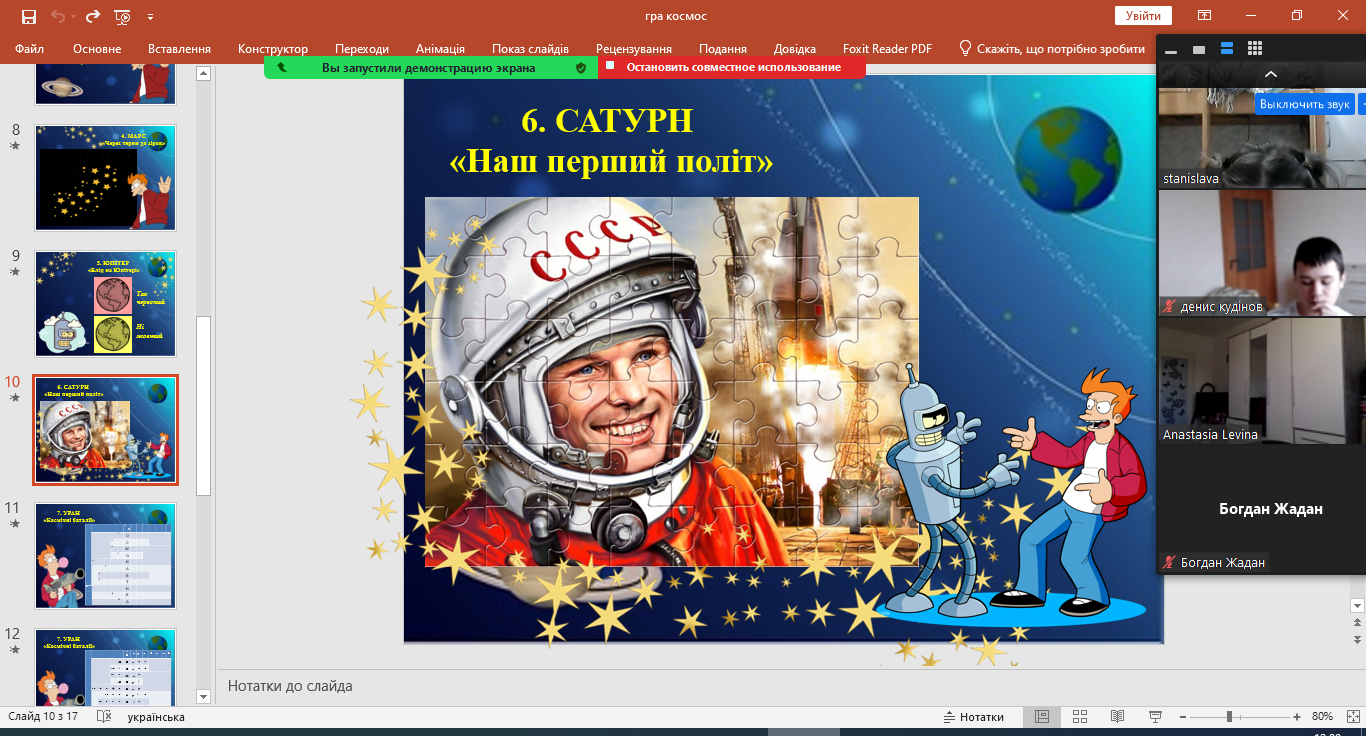The width and height of the screenshot is (1366, 736).
Task: Open the undo history dropdown arrow
Action: point(73,17)
